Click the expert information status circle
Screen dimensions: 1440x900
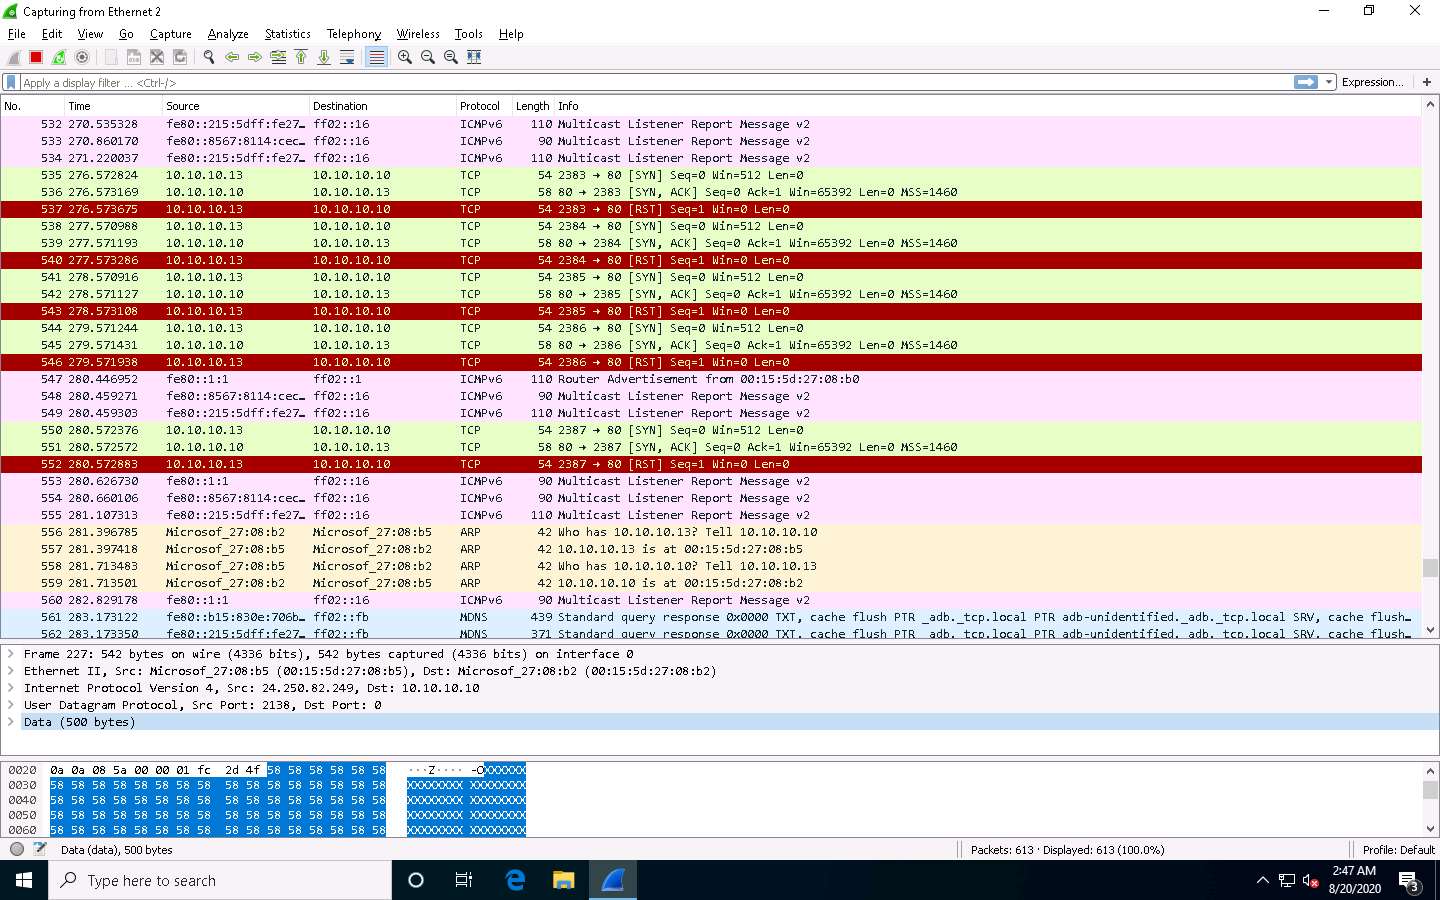tap(16, 849)
